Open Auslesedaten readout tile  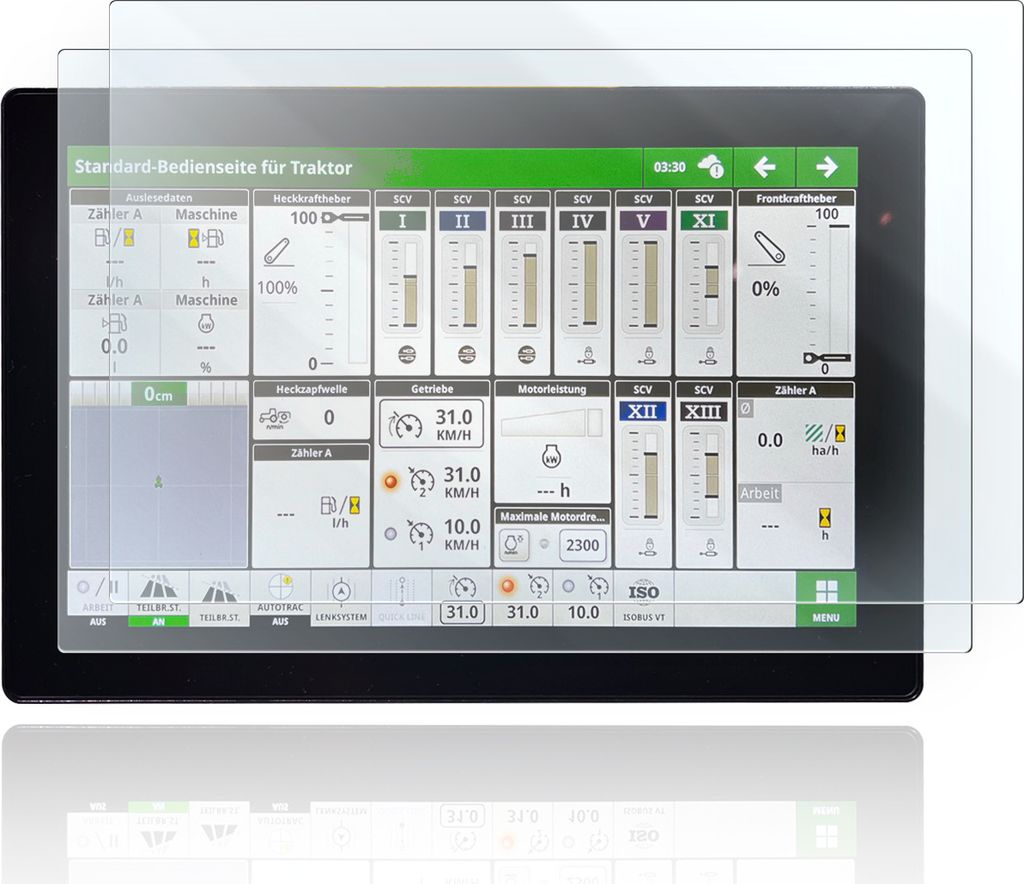159,283
